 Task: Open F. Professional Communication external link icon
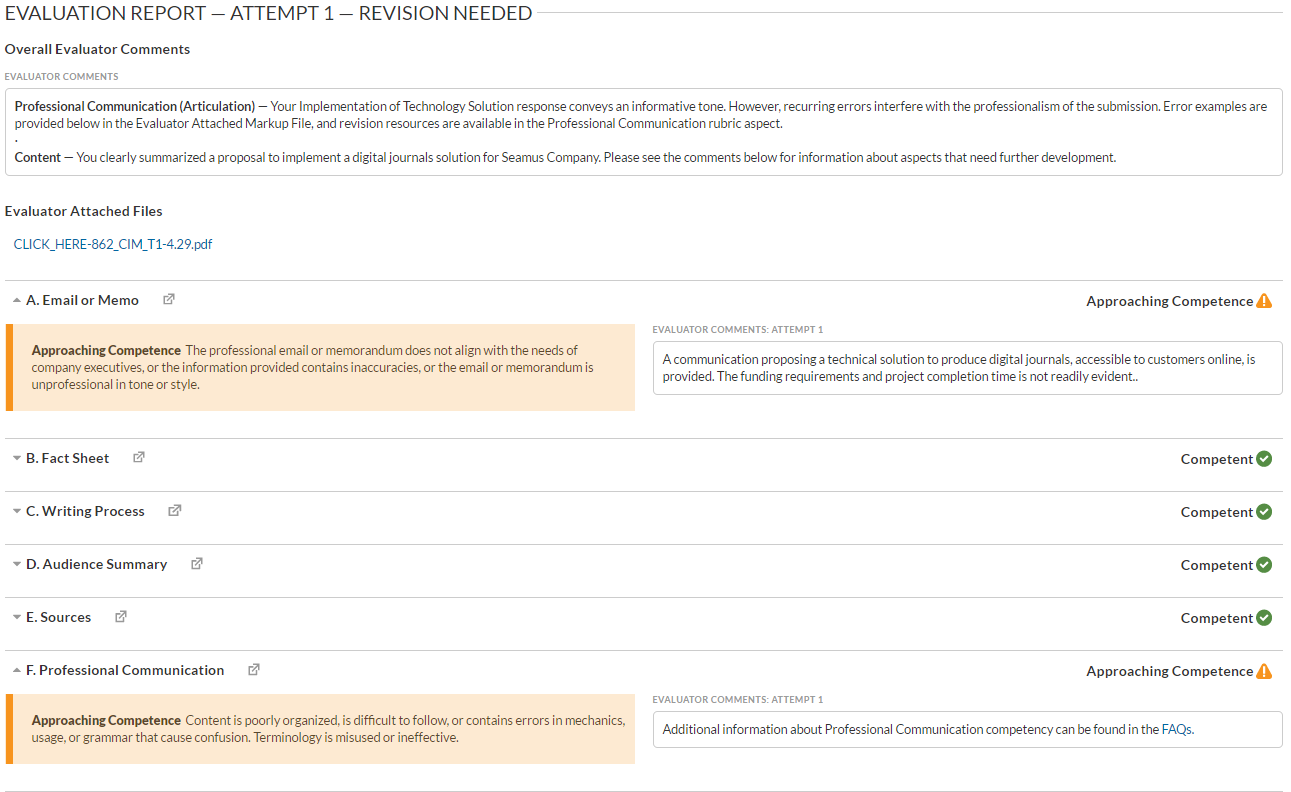(x=254, y=669)
